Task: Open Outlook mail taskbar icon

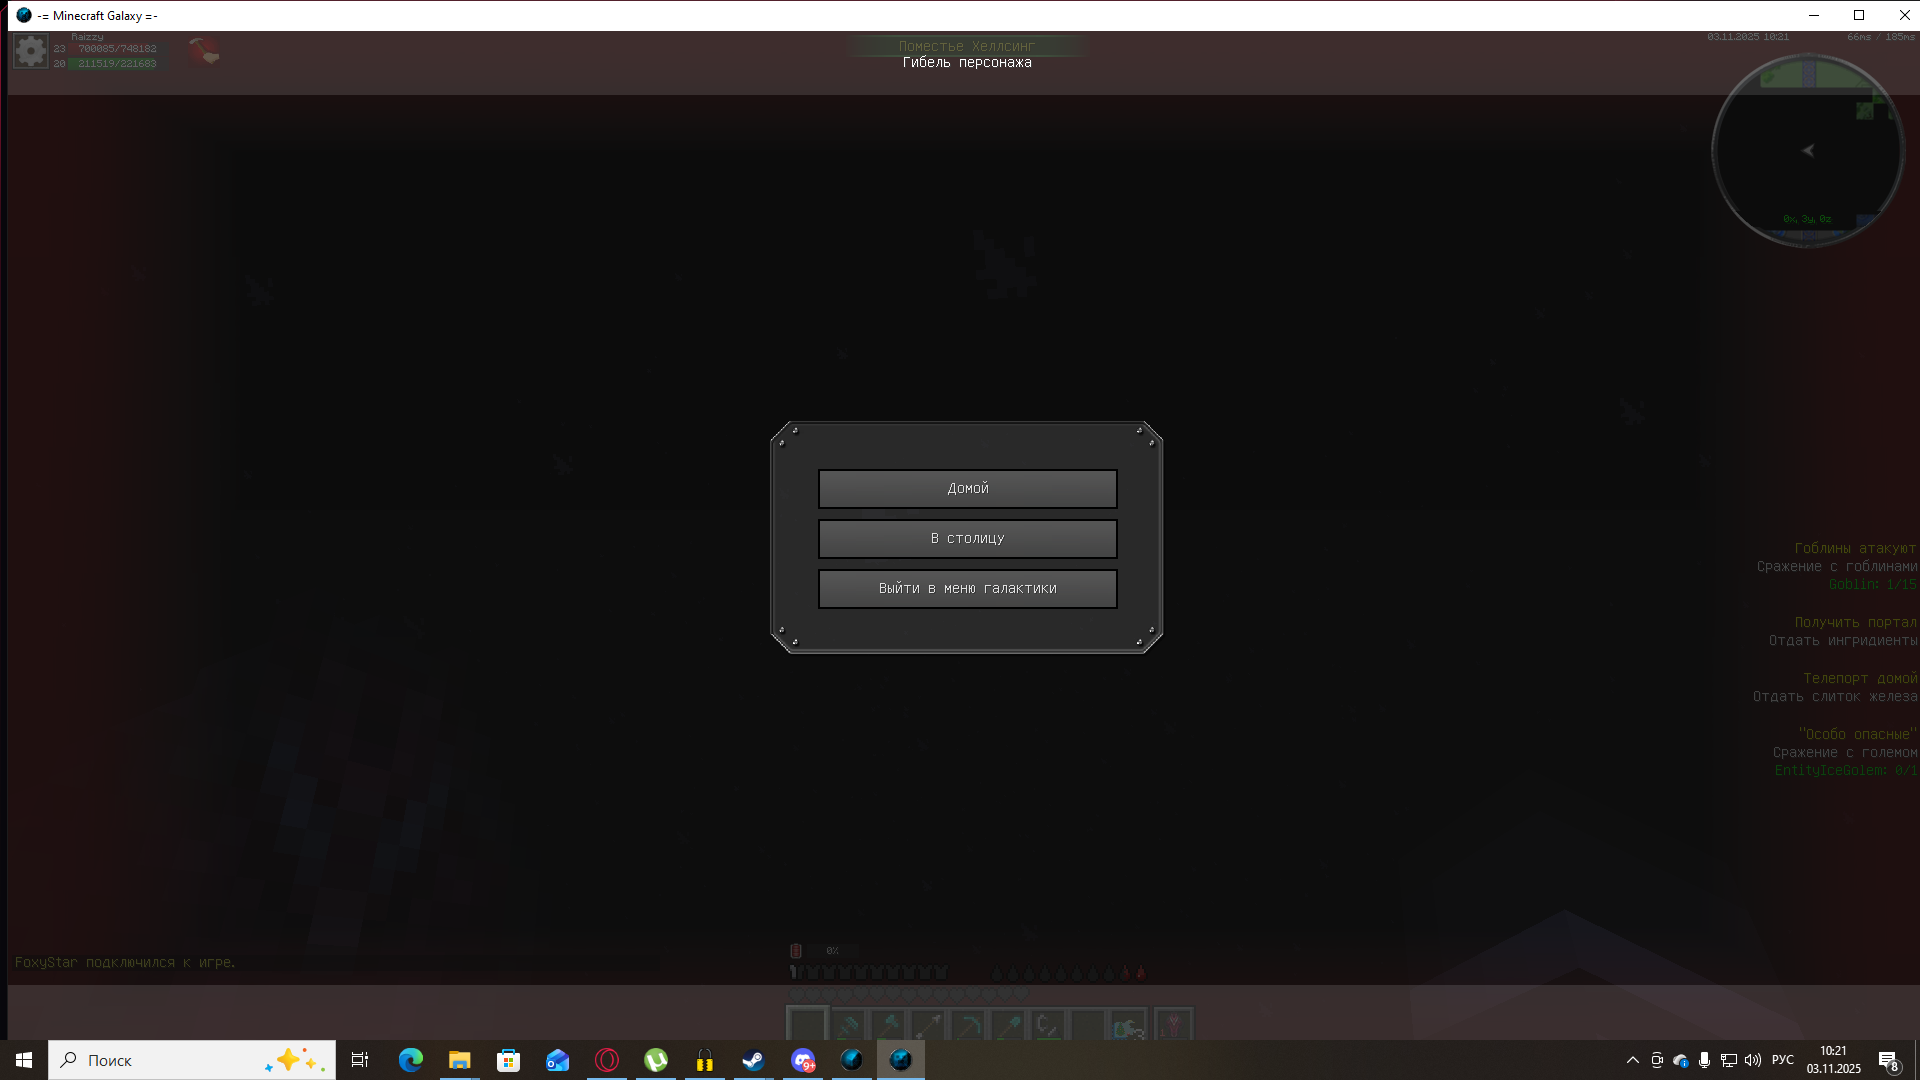Action: point(557,1060)
